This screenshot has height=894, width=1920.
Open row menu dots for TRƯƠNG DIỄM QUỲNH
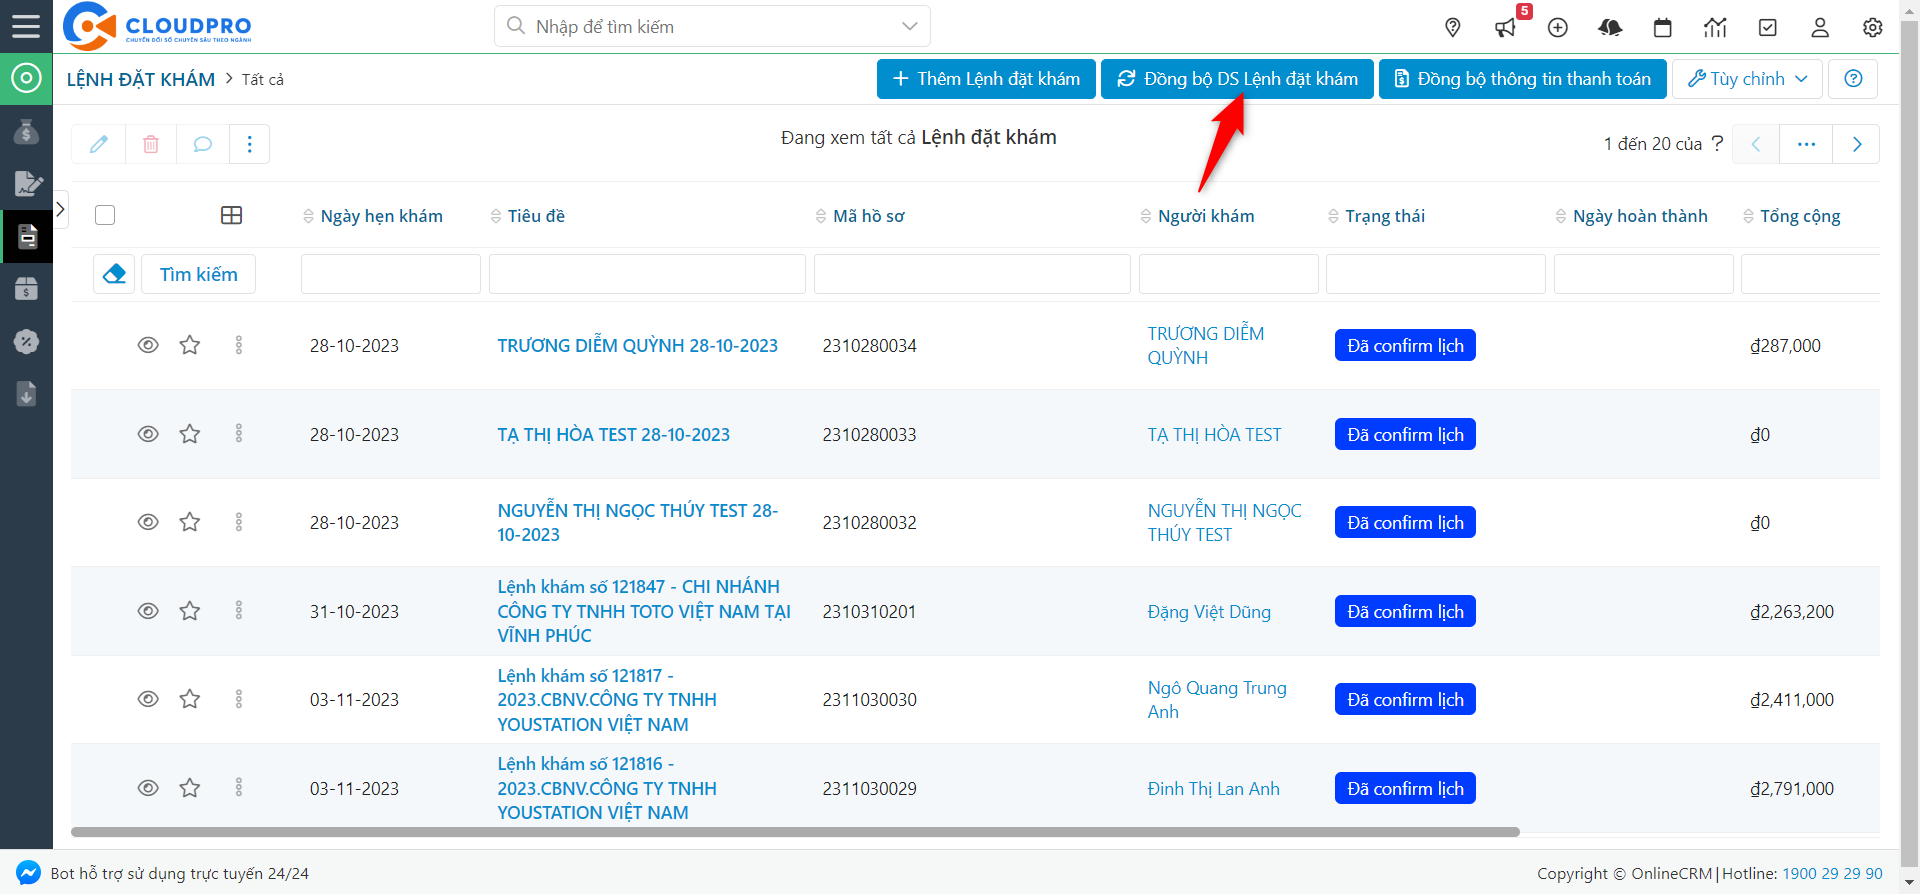[x=239, y=345]
